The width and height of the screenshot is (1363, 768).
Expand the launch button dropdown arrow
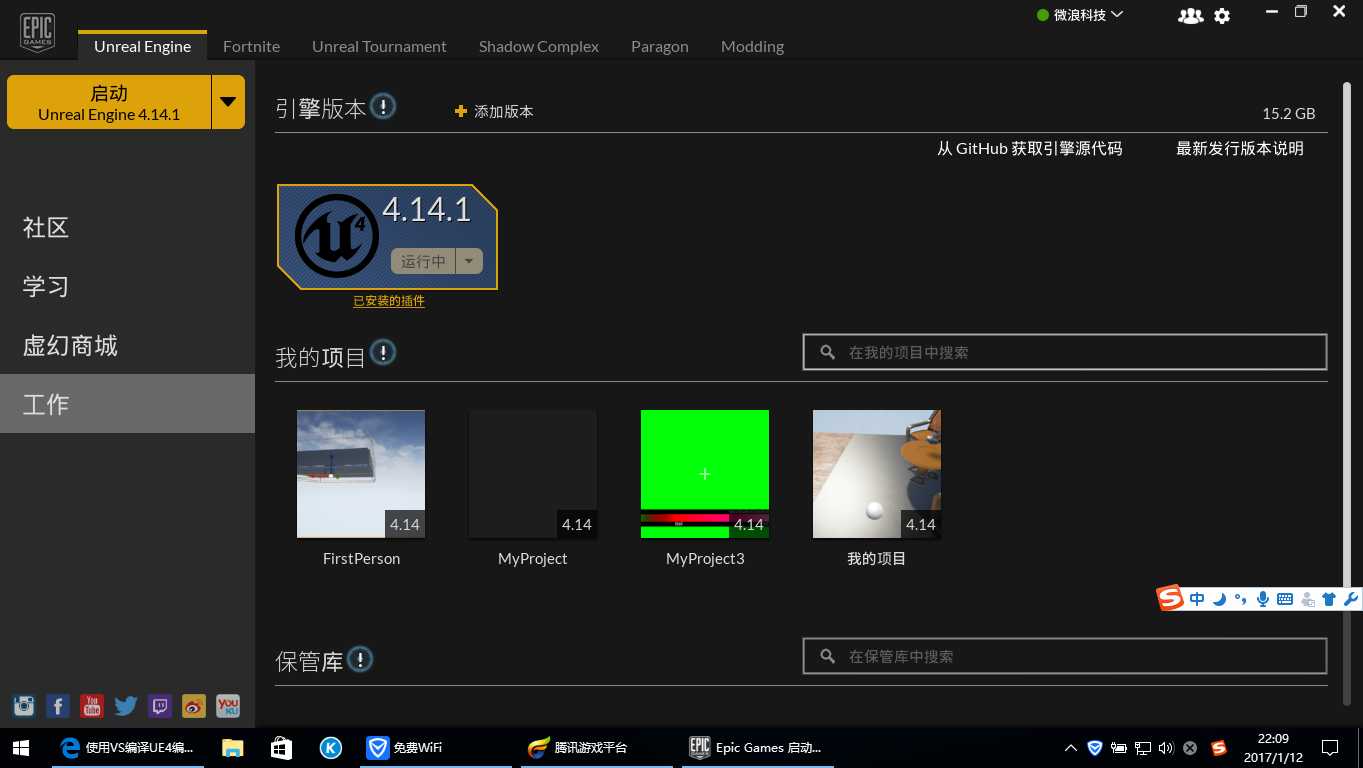(228, 102)
